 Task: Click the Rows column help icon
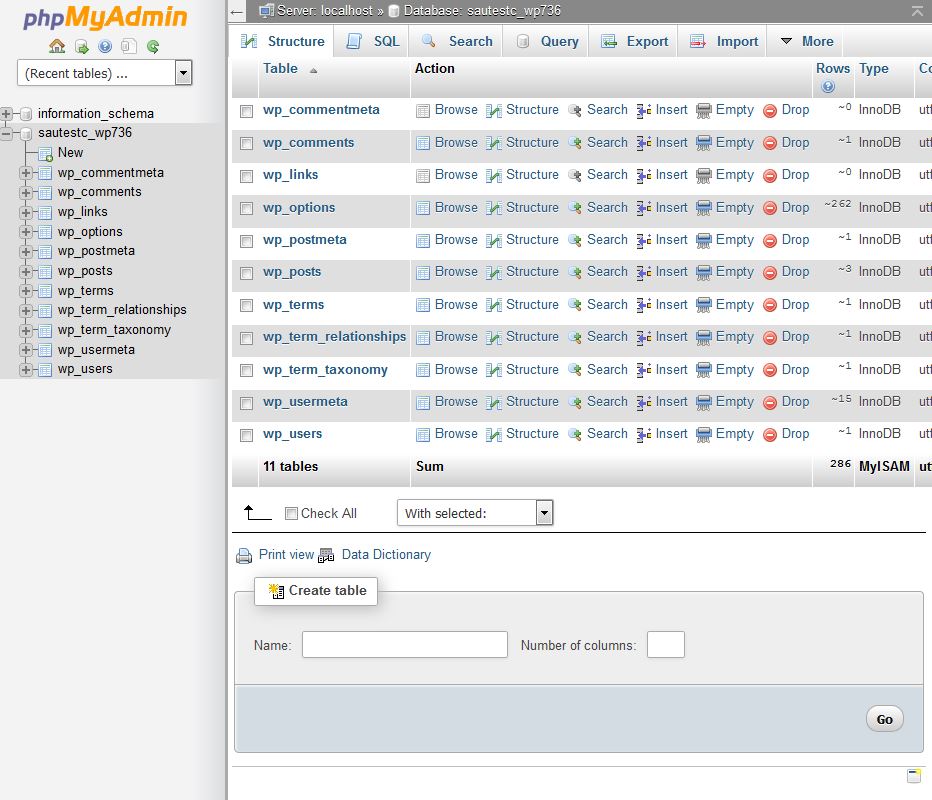[828, 87]
